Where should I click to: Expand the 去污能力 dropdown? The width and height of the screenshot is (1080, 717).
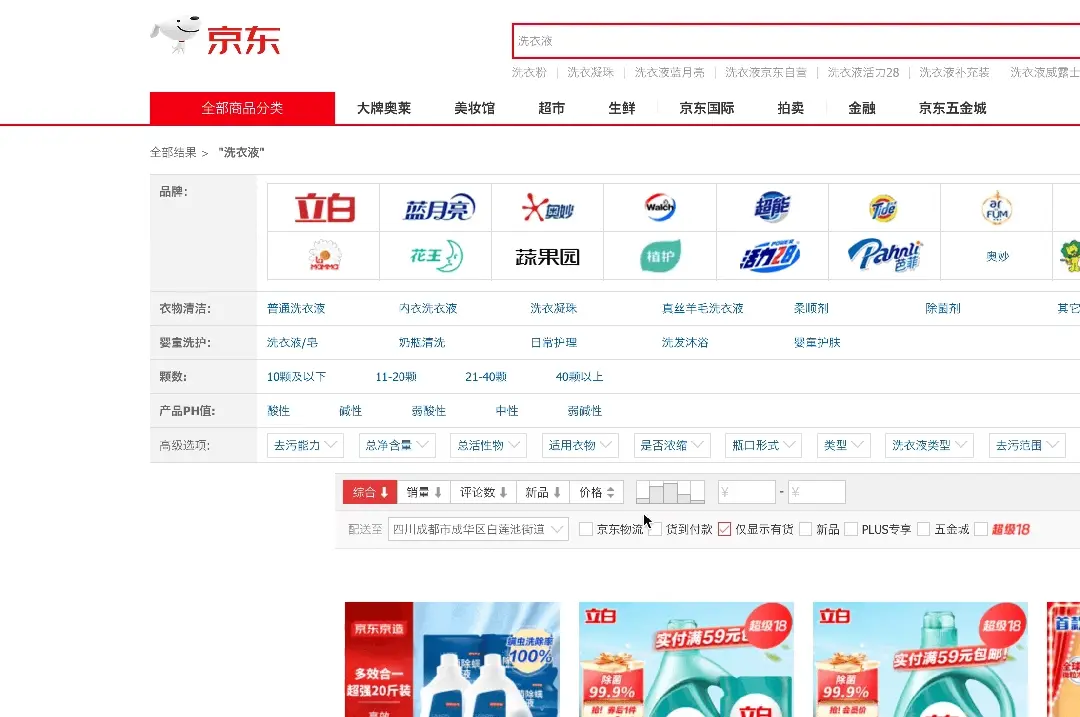(305, 445)
